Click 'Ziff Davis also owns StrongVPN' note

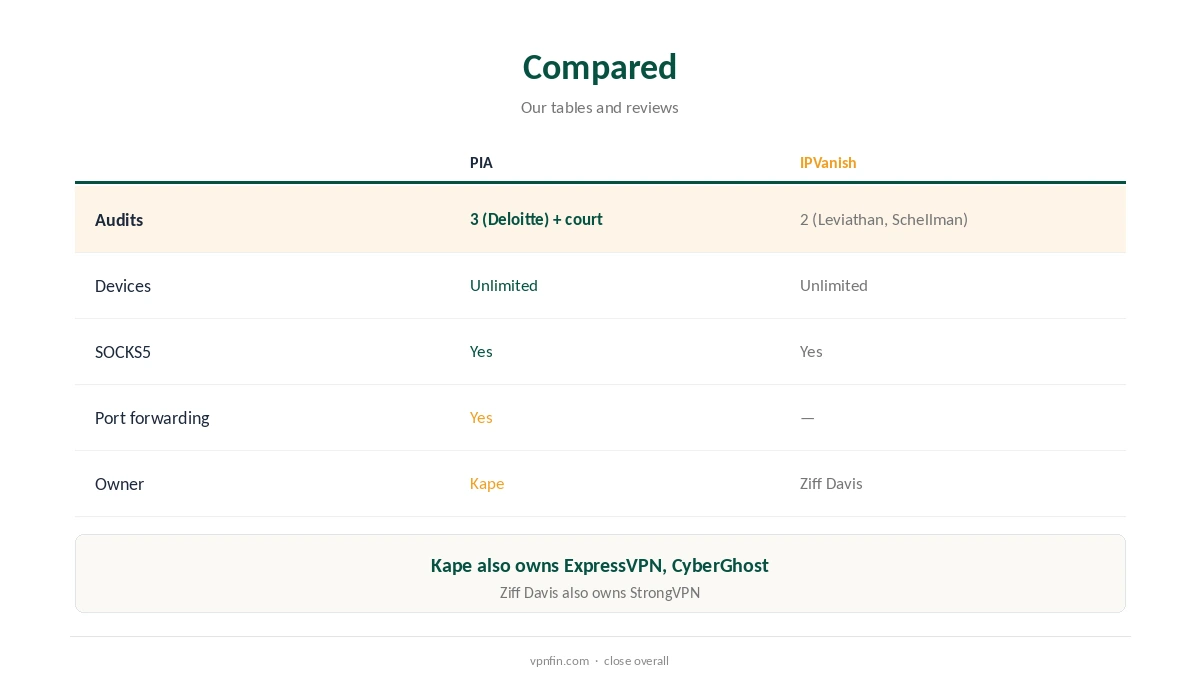click(600, 593)
